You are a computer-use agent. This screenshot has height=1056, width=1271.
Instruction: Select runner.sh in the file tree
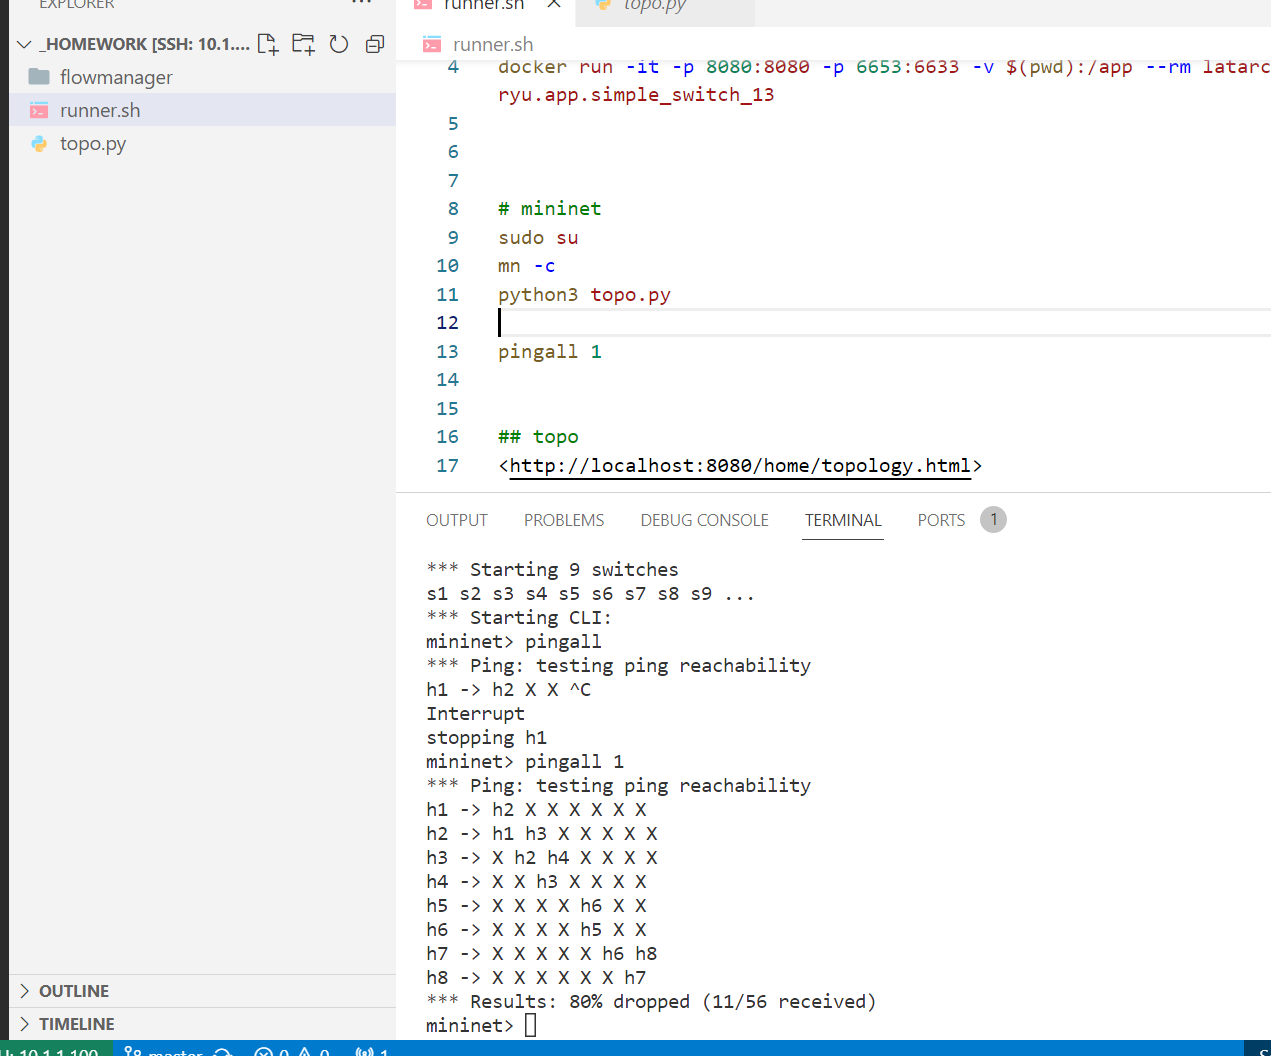coord(202,110)
